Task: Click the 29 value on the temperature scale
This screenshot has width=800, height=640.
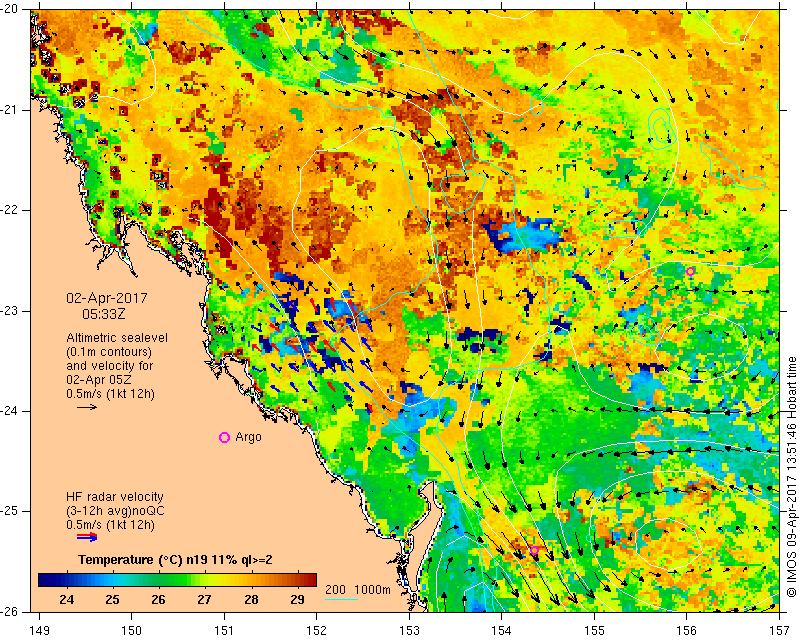Action: tap(297, 599)
